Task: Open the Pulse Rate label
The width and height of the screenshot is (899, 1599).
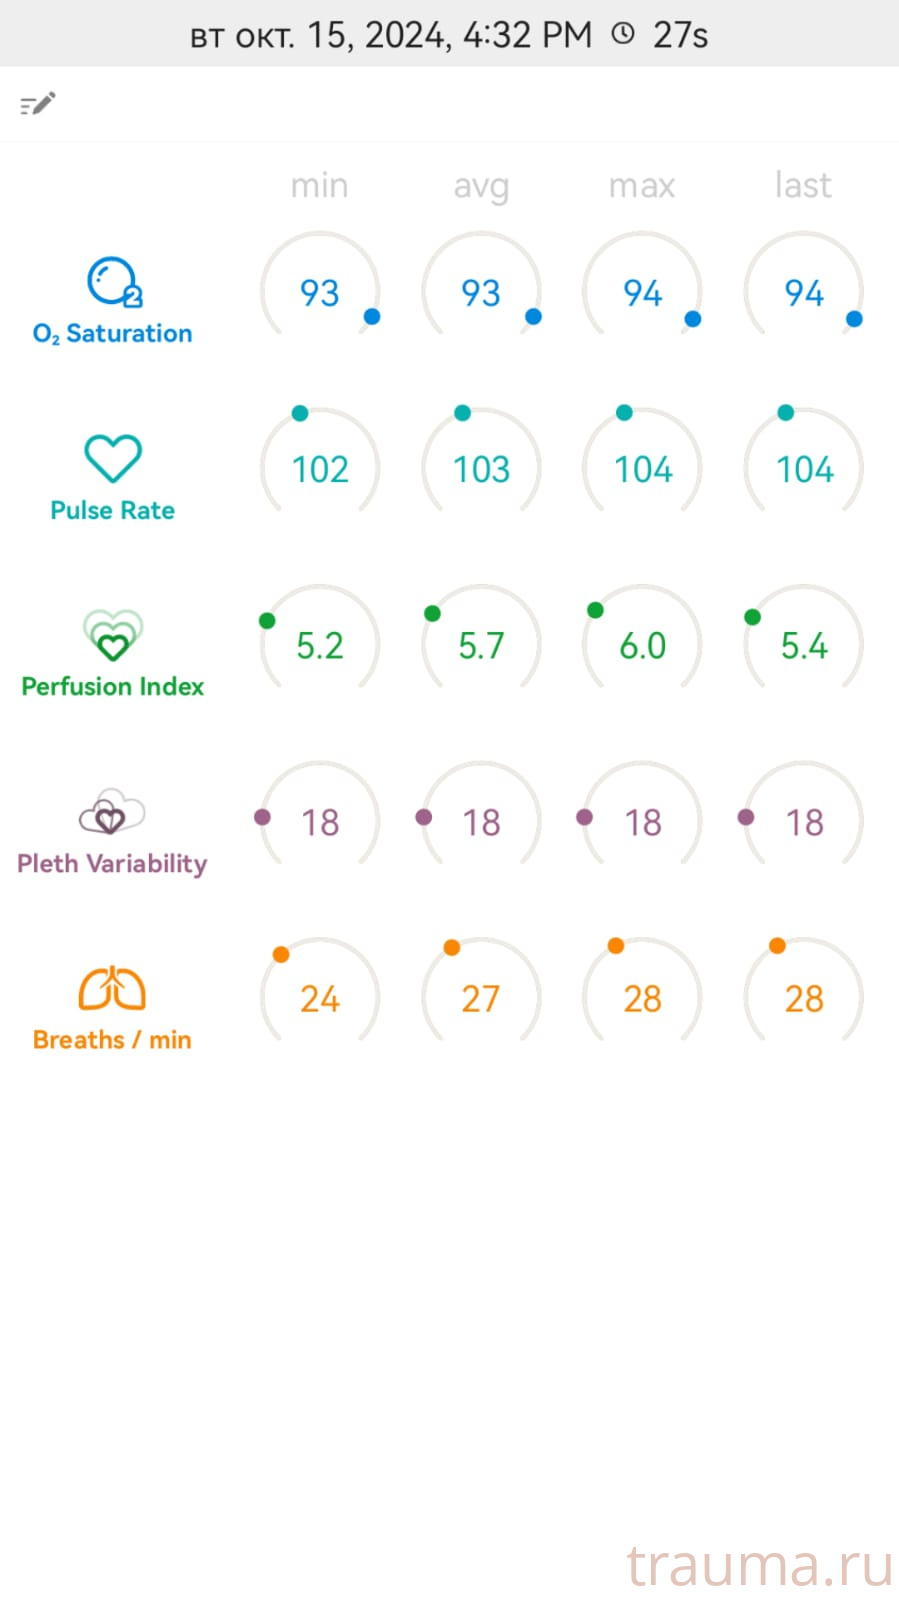Action: (112, 510)
